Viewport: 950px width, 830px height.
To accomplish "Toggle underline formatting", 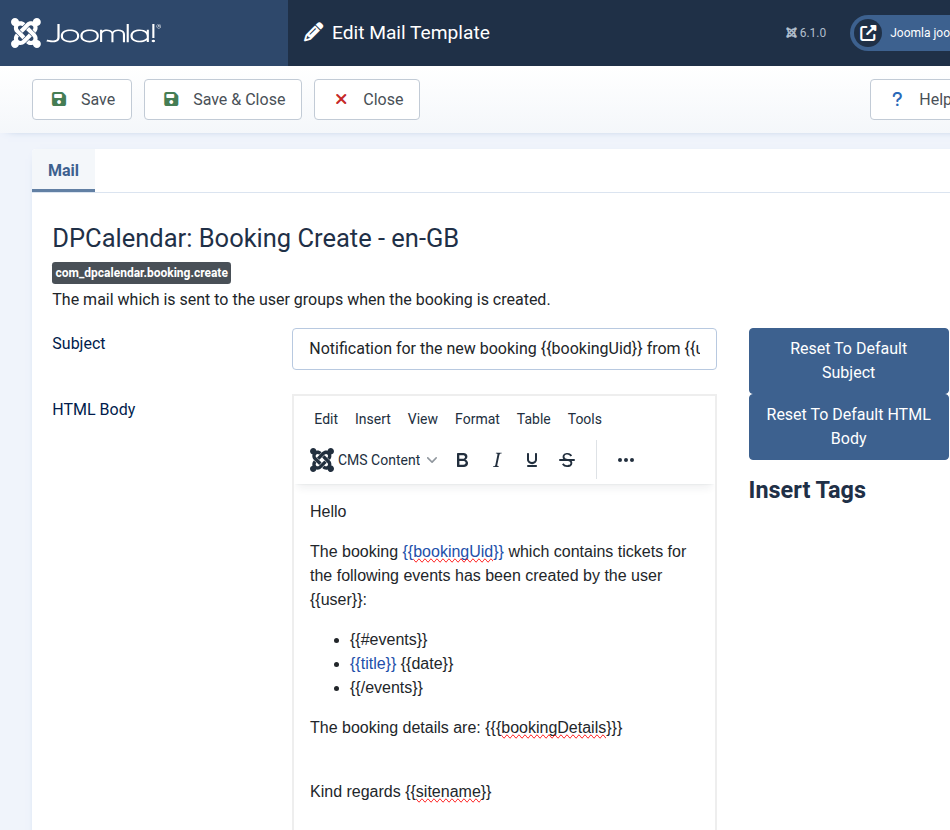I will [x=531, y=459].
